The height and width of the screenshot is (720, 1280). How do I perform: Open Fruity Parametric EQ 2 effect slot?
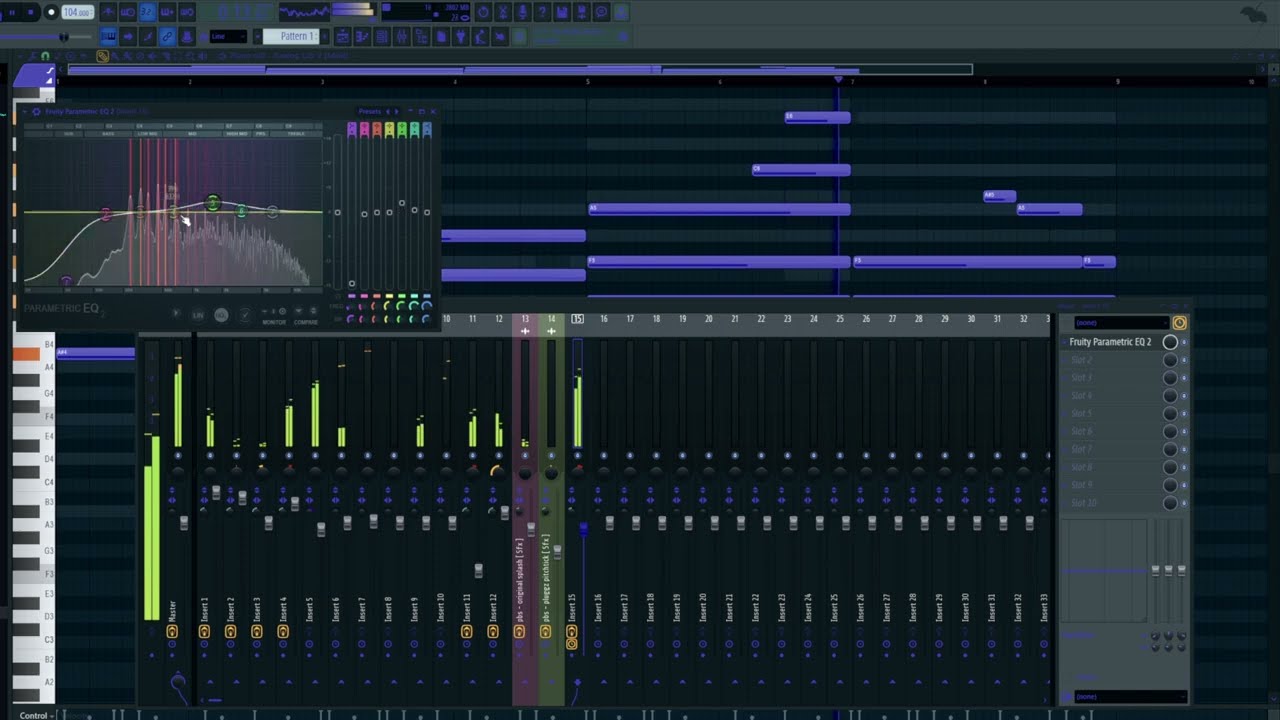coord(1110,342)
